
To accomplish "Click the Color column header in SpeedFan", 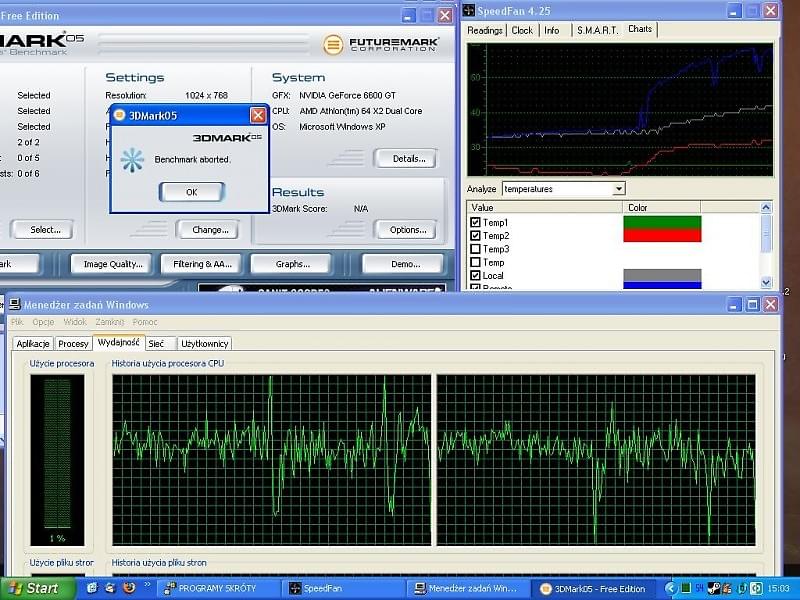I will pos(661,207).
